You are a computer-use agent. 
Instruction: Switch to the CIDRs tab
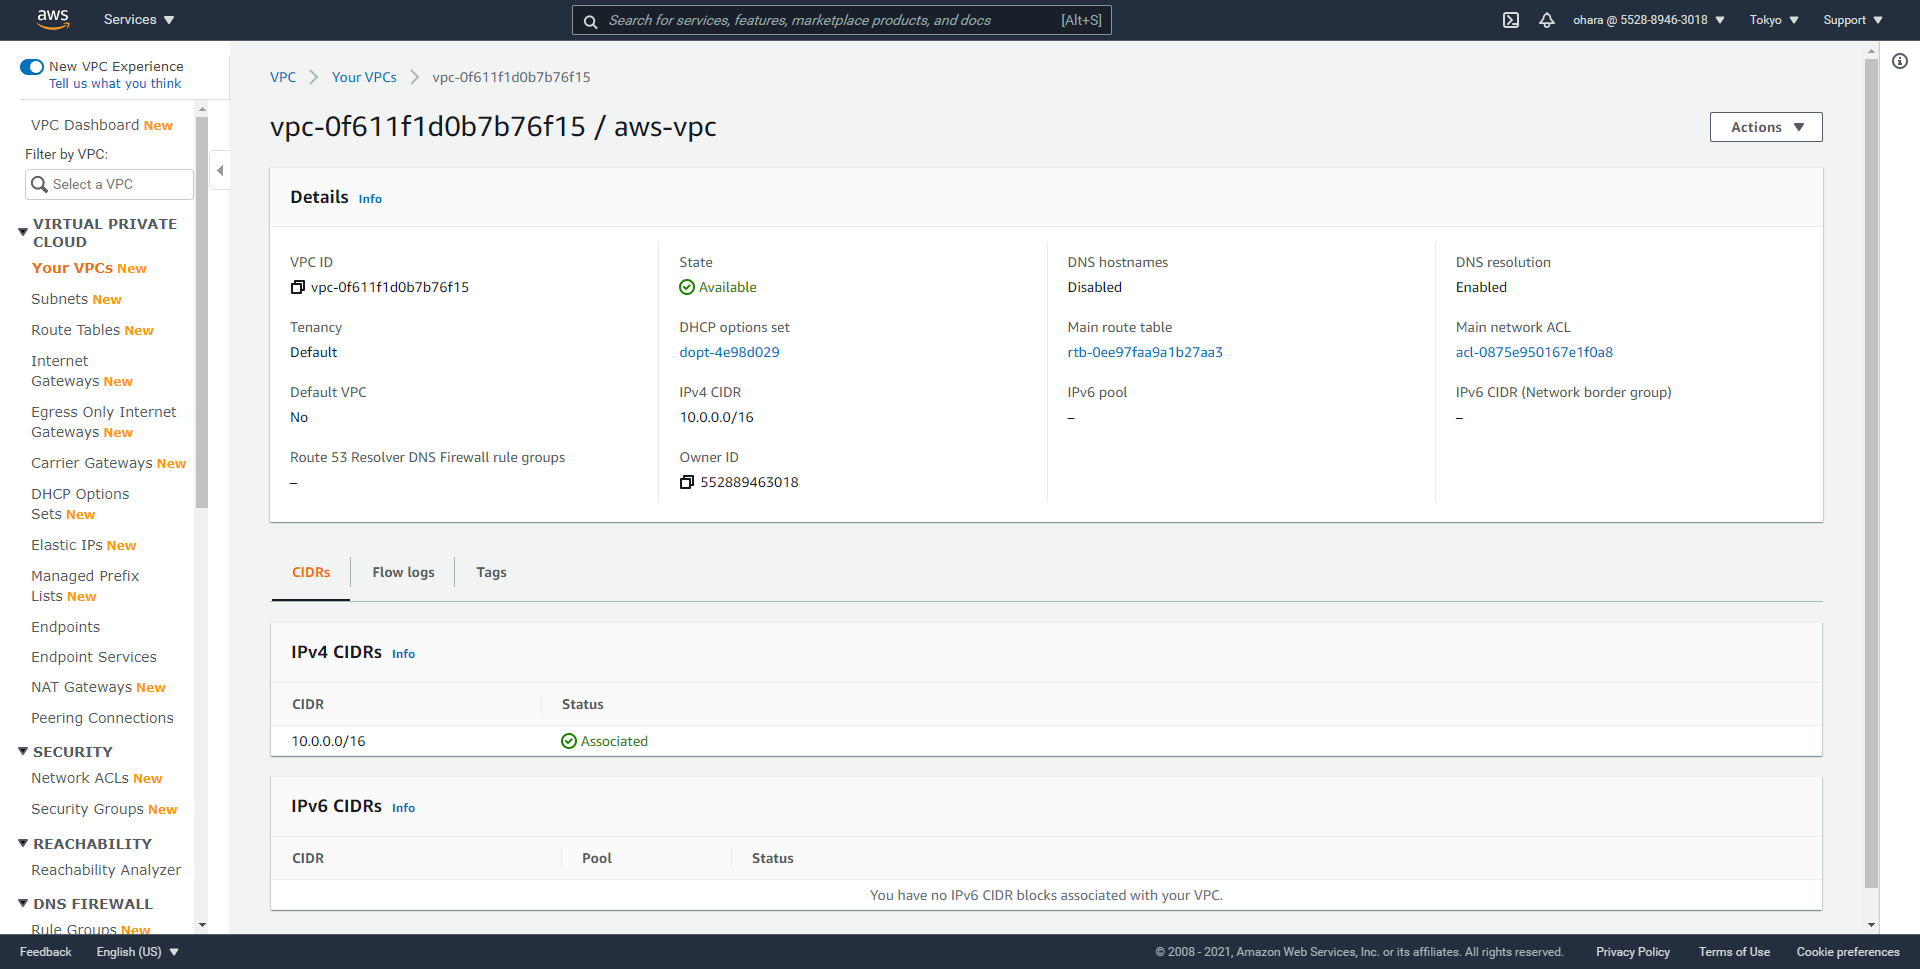pyautogui.click(x=311, y=572)
